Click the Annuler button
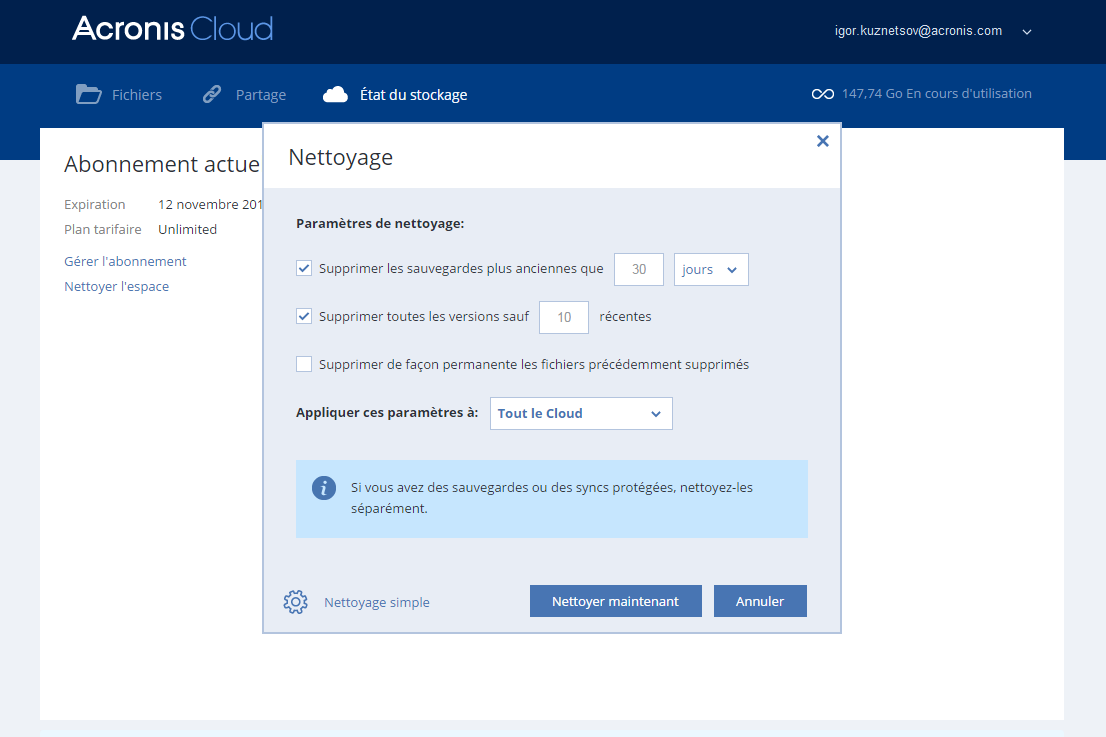This screenshot has height=737, width=1106. 760,601
